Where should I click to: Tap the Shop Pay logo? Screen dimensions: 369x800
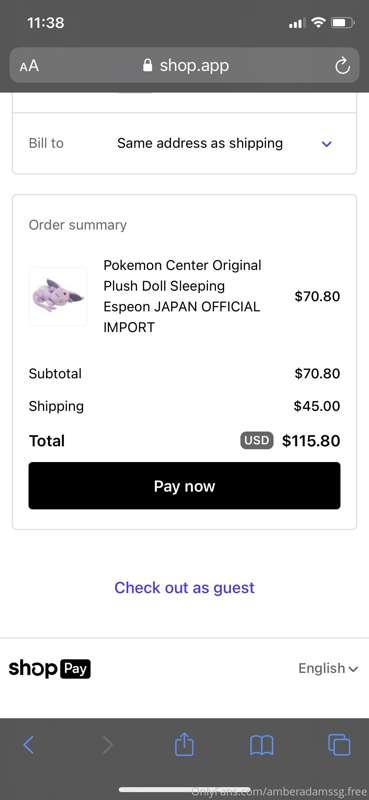coord(50,668)
